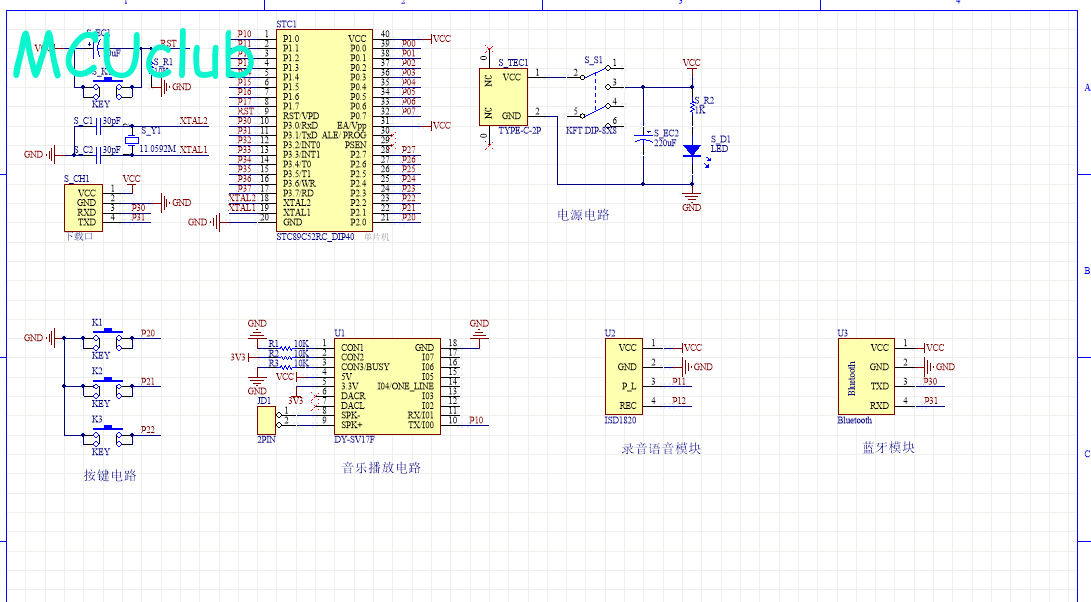Image resolution: width=1091 pixels, height=602 pixels.
Task: Click the K1 push button key
Action: pyautogui.click(x=110, y=340)
